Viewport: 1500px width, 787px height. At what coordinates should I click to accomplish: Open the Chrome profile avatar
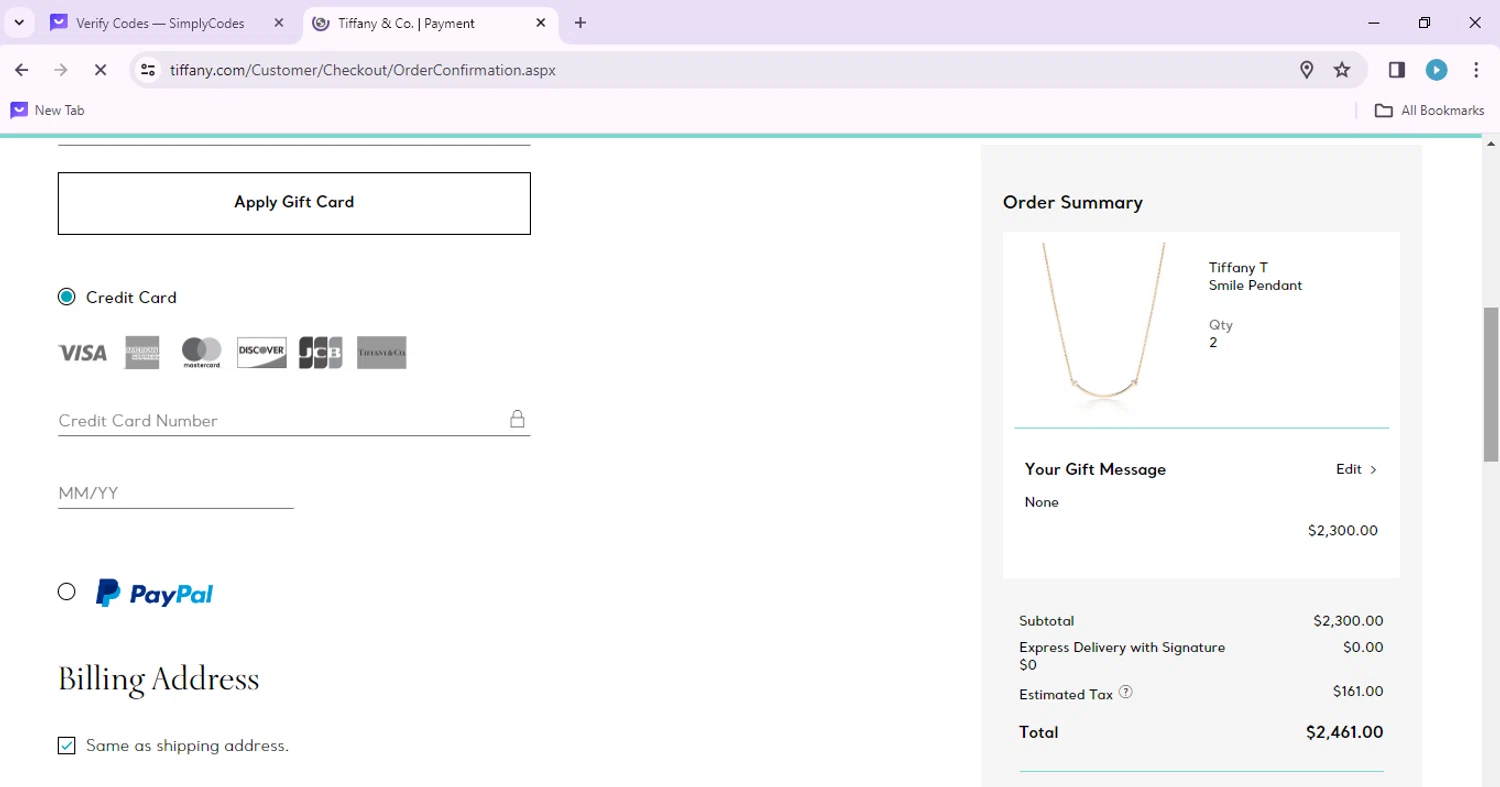(x=1437, y=70)
